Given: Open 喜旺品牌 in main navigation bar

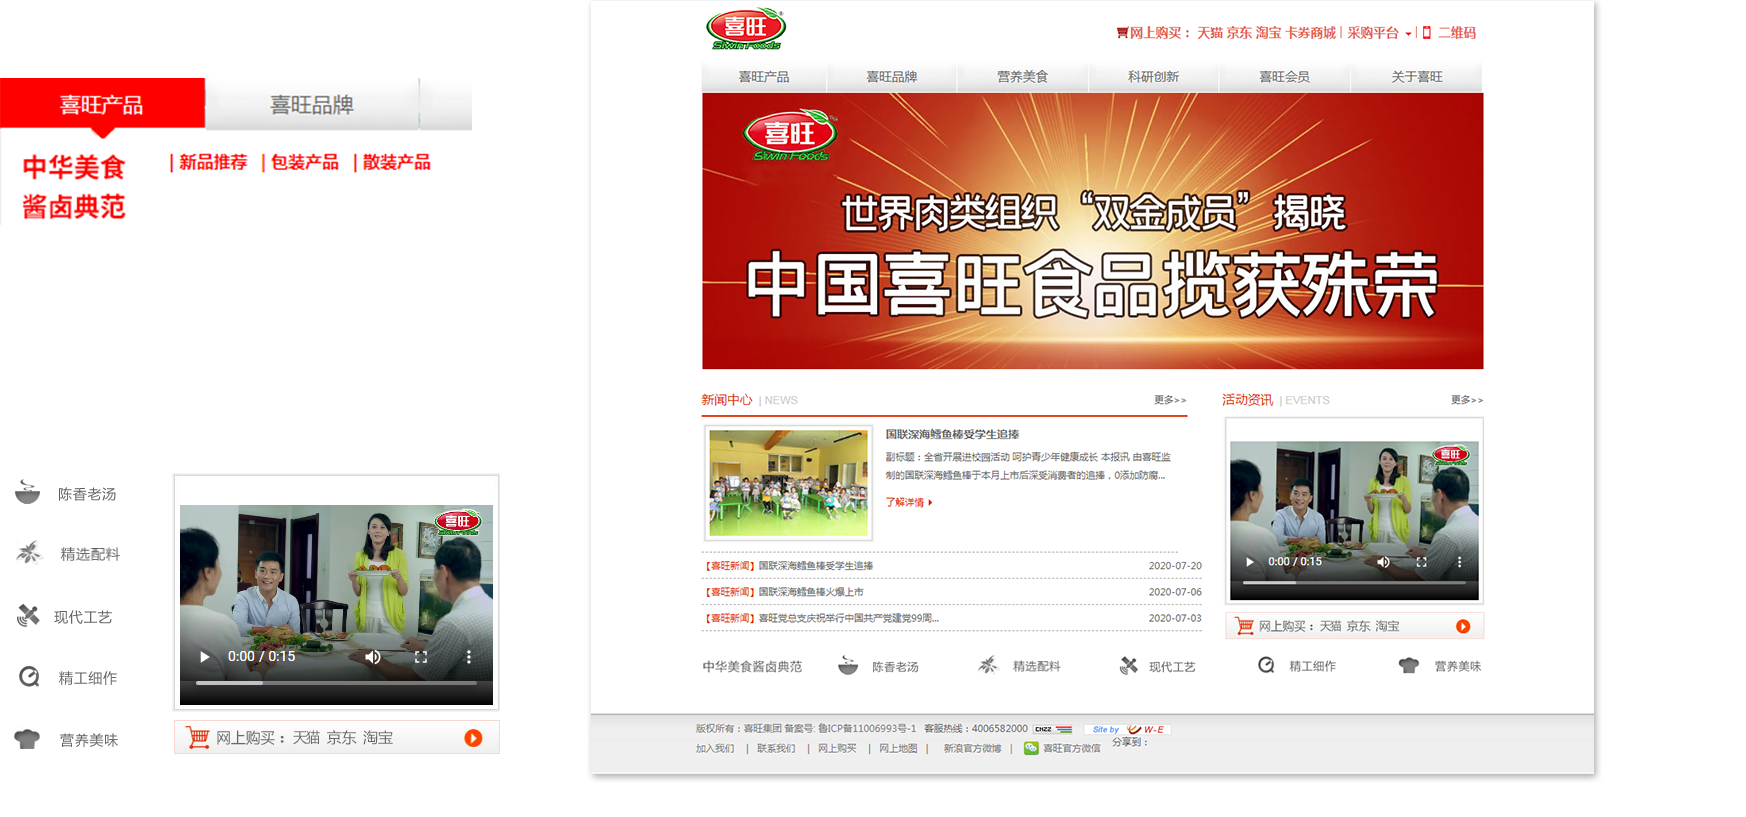Looking at the screenshot, I should click(x=892, y=77).
